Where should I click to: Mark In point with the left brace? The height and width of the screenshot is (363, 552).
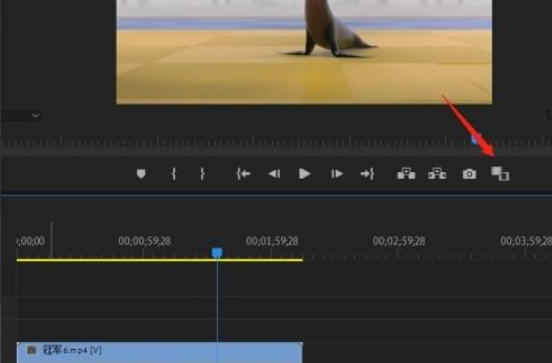173,174
